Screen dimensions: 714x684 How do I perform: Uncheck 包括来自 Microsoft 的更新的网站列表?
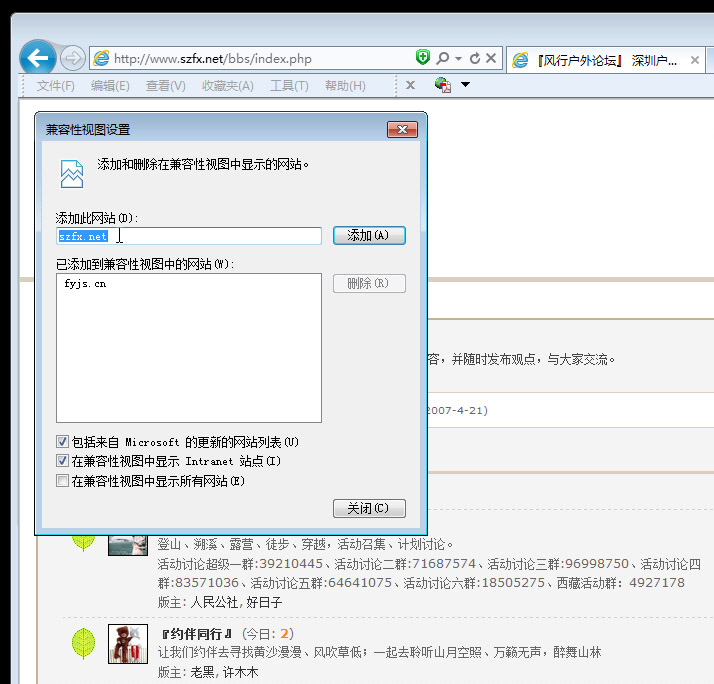62,441
